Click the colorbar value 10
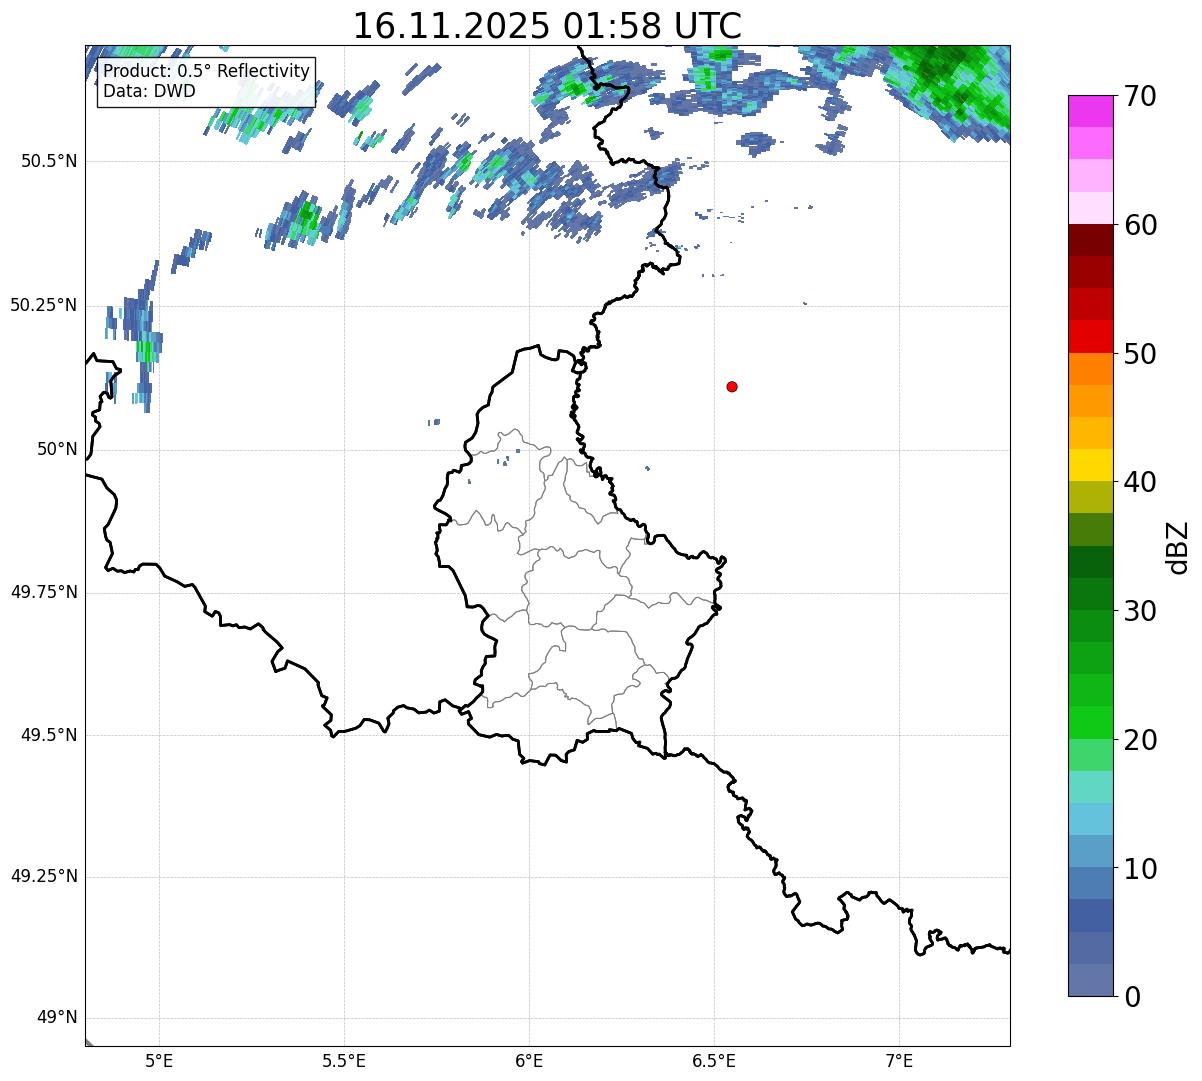 pyautogui.click(x=1140, y=868)
